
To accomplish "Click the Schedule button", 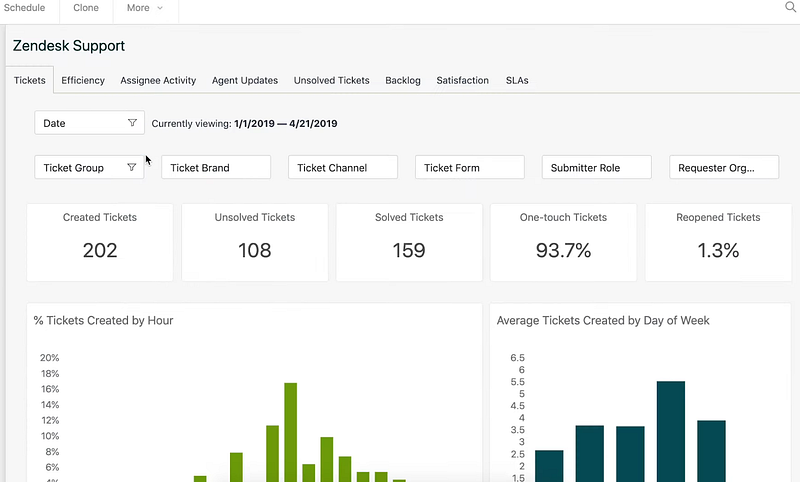I will coord(25,8).
